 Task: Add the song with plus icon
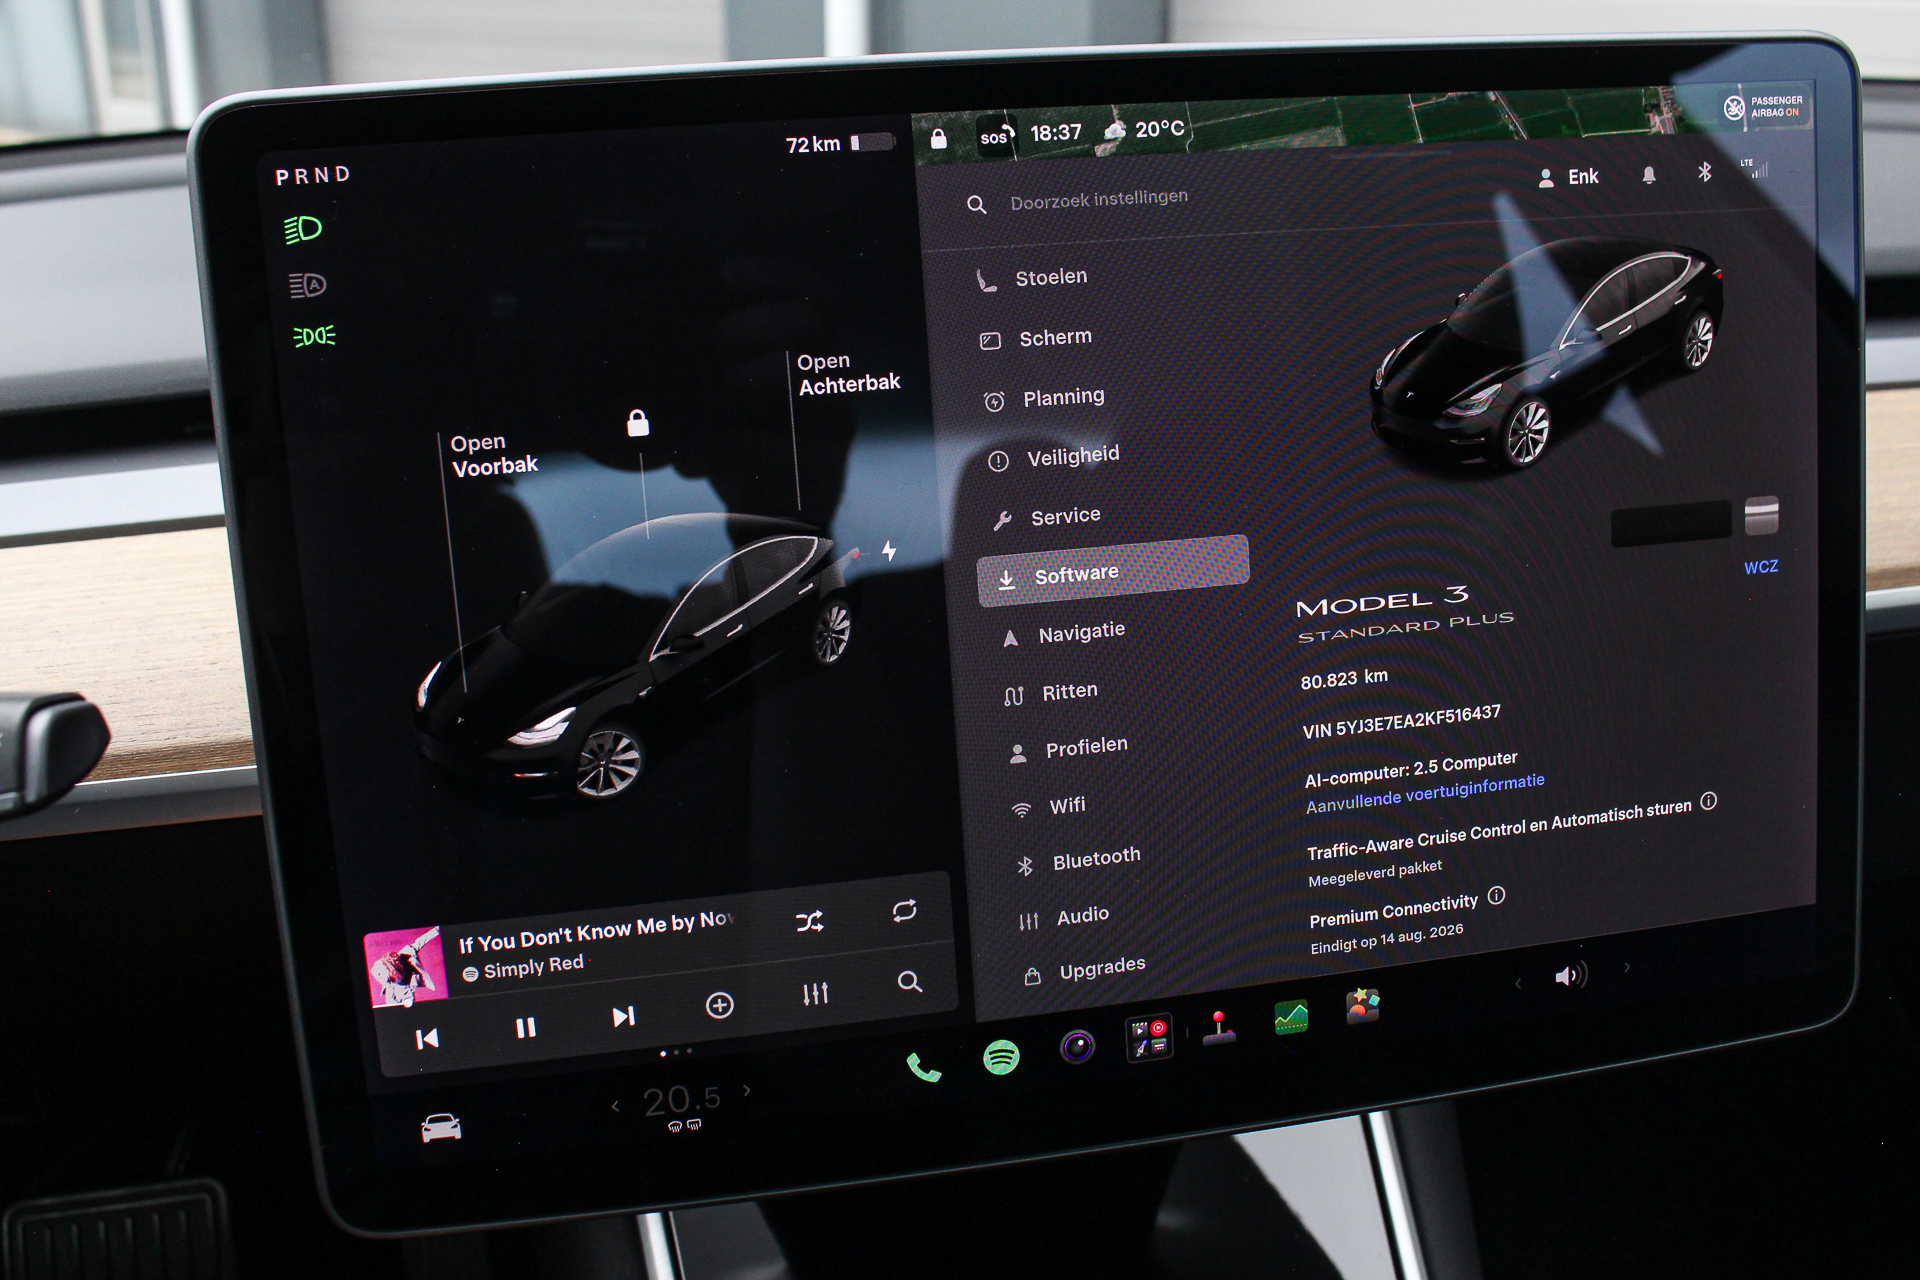[719, 1005]
